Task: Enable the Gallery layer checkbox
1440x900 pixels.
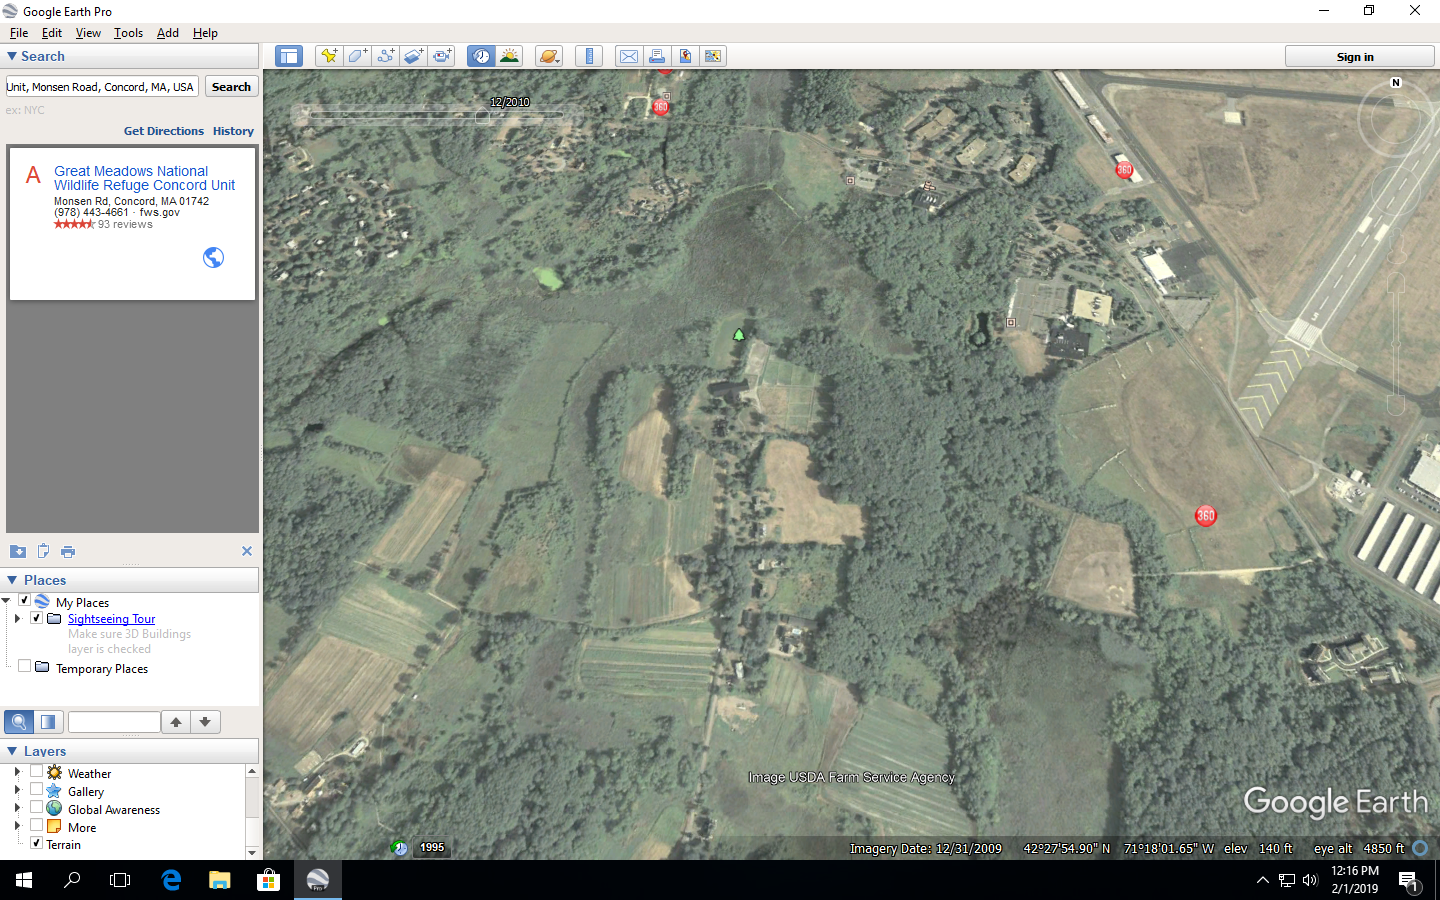Action: 37,789
